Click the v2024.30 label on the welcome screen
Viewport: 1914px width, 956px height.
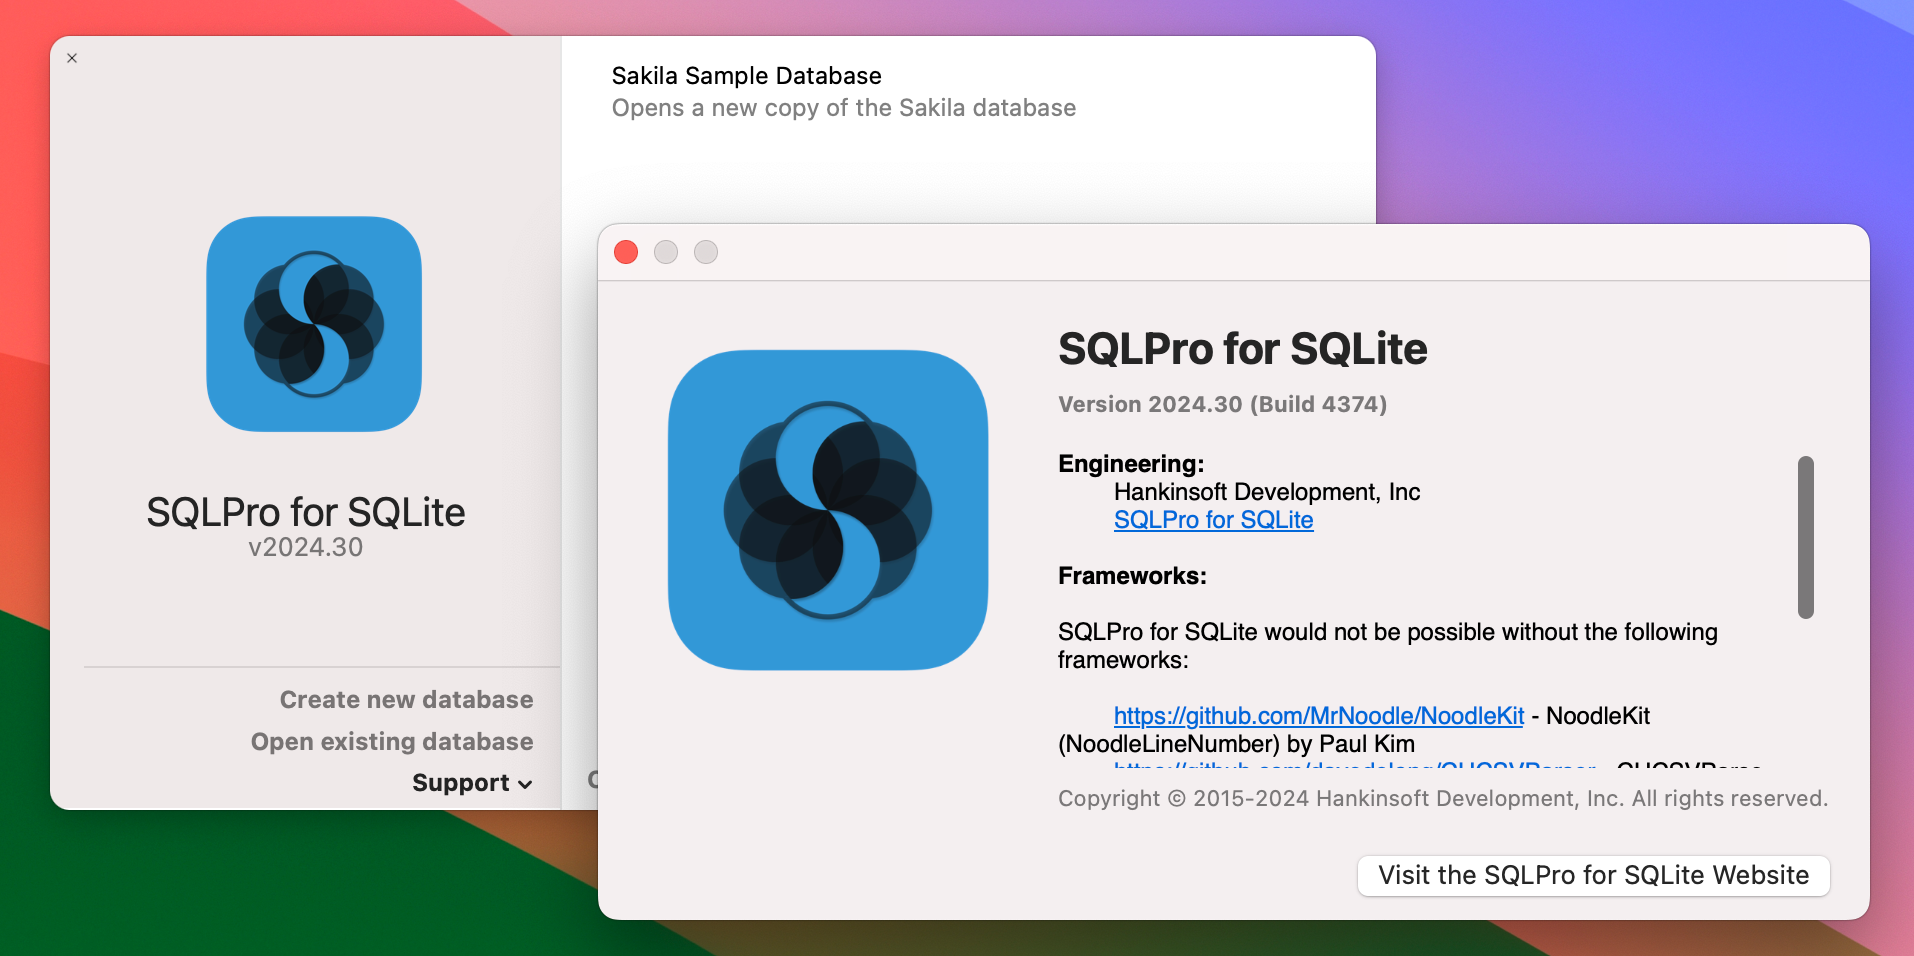point(306,547)
